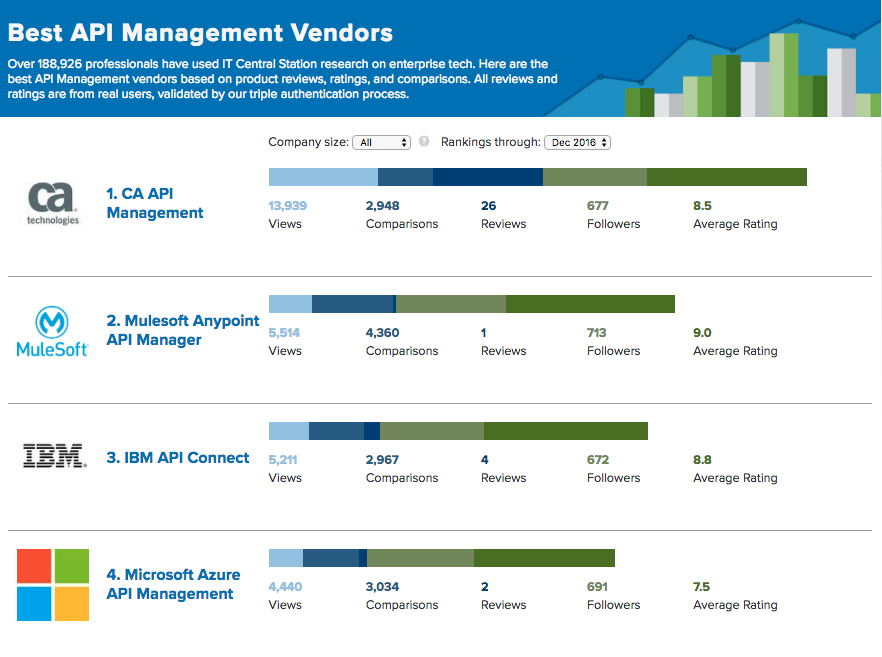This screenshot has width=882, height=657.
Task: Select the IBM API Connect link
Action: coord(178,457)
